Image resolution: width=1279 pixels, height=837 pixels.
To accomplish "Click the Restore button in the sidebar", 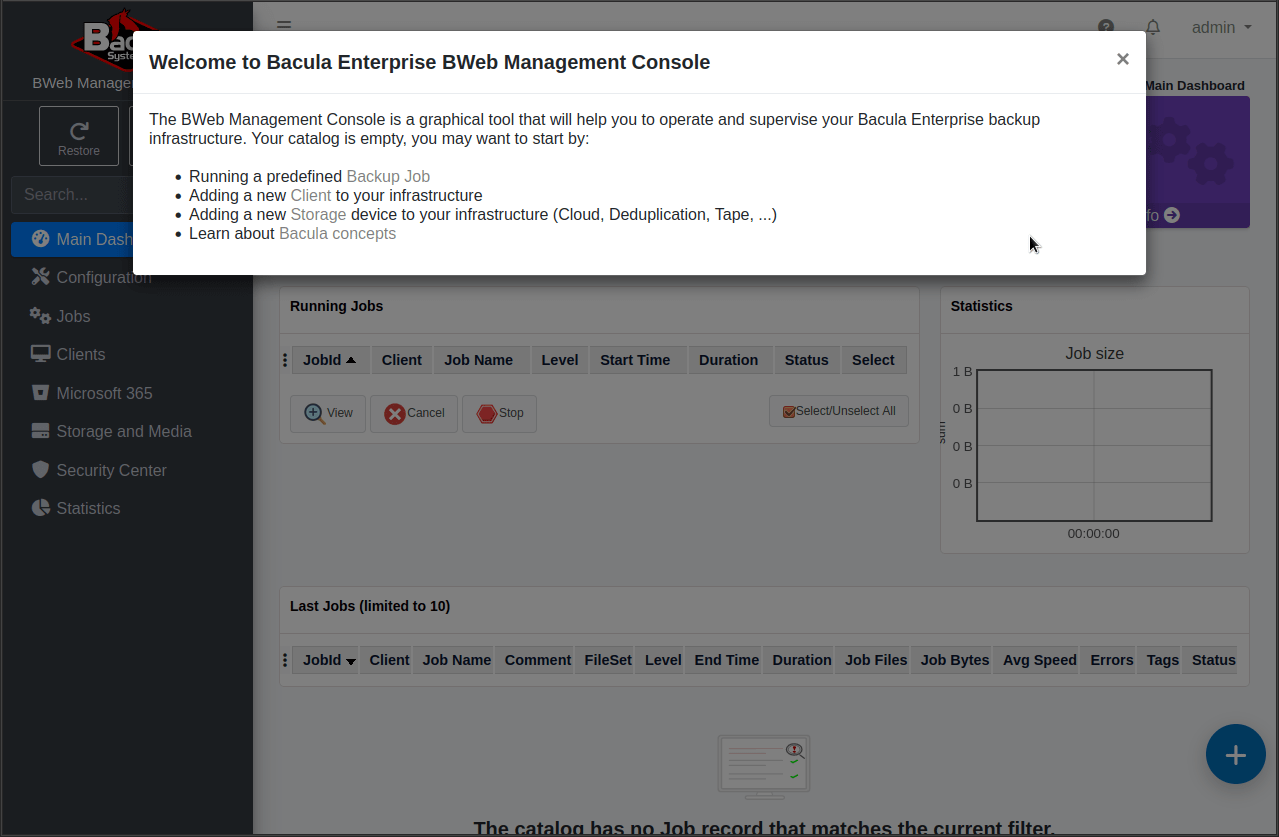I will (79, 136).
